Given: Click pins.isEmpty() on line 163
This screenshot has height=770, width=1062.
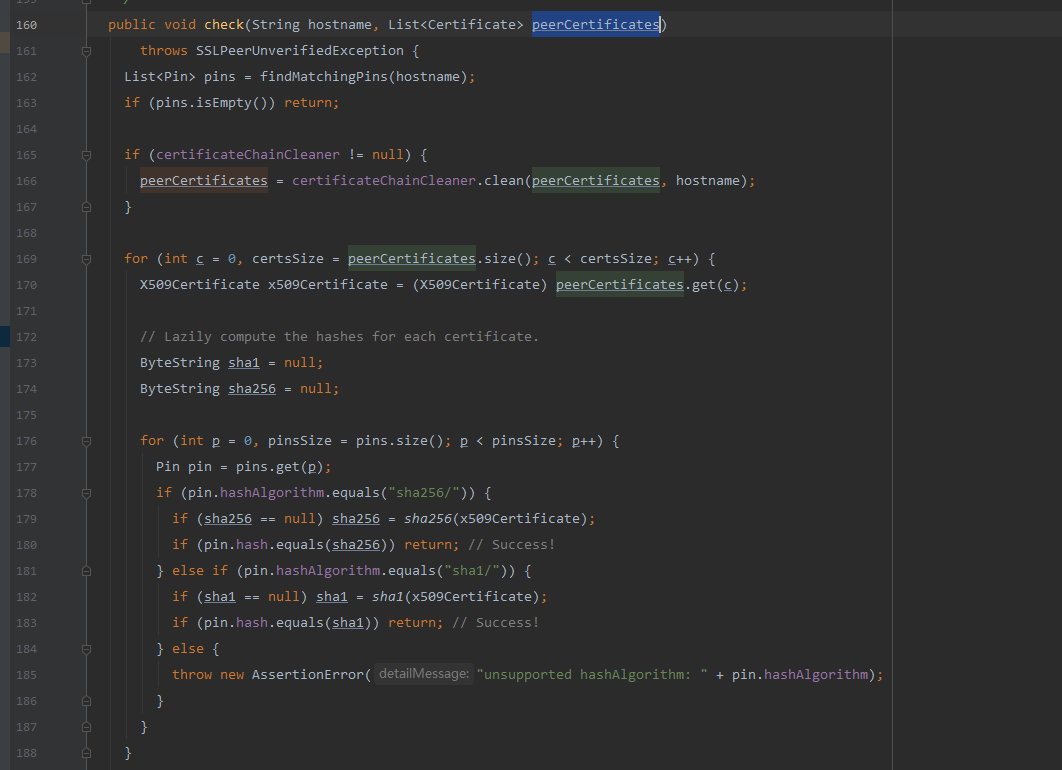Looking at the screenshot, I should coord(212,103).
